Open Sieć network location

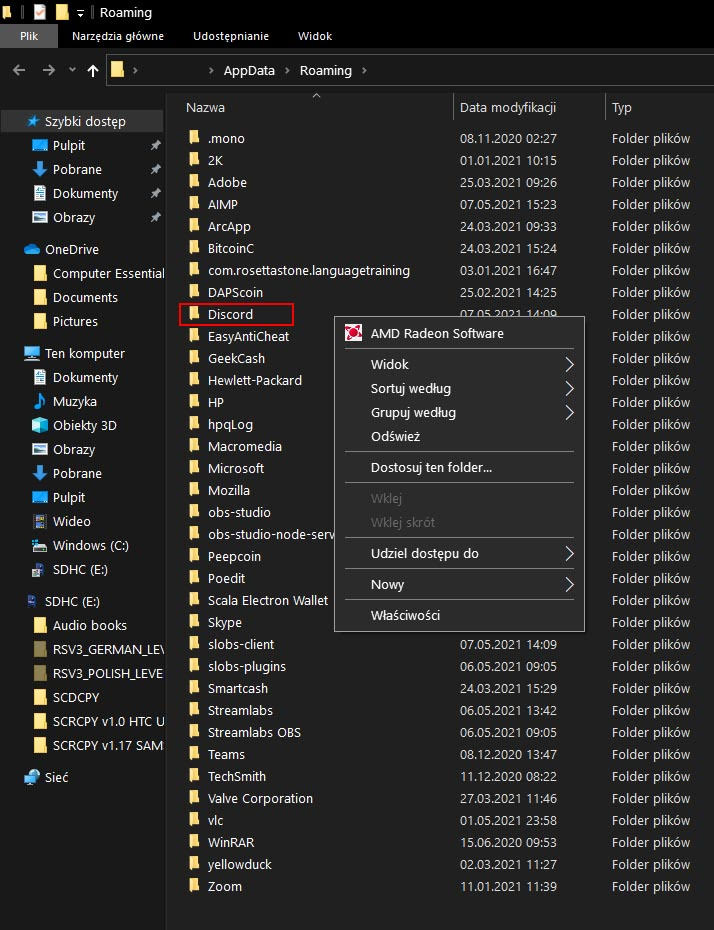click(x=56, y=777)
